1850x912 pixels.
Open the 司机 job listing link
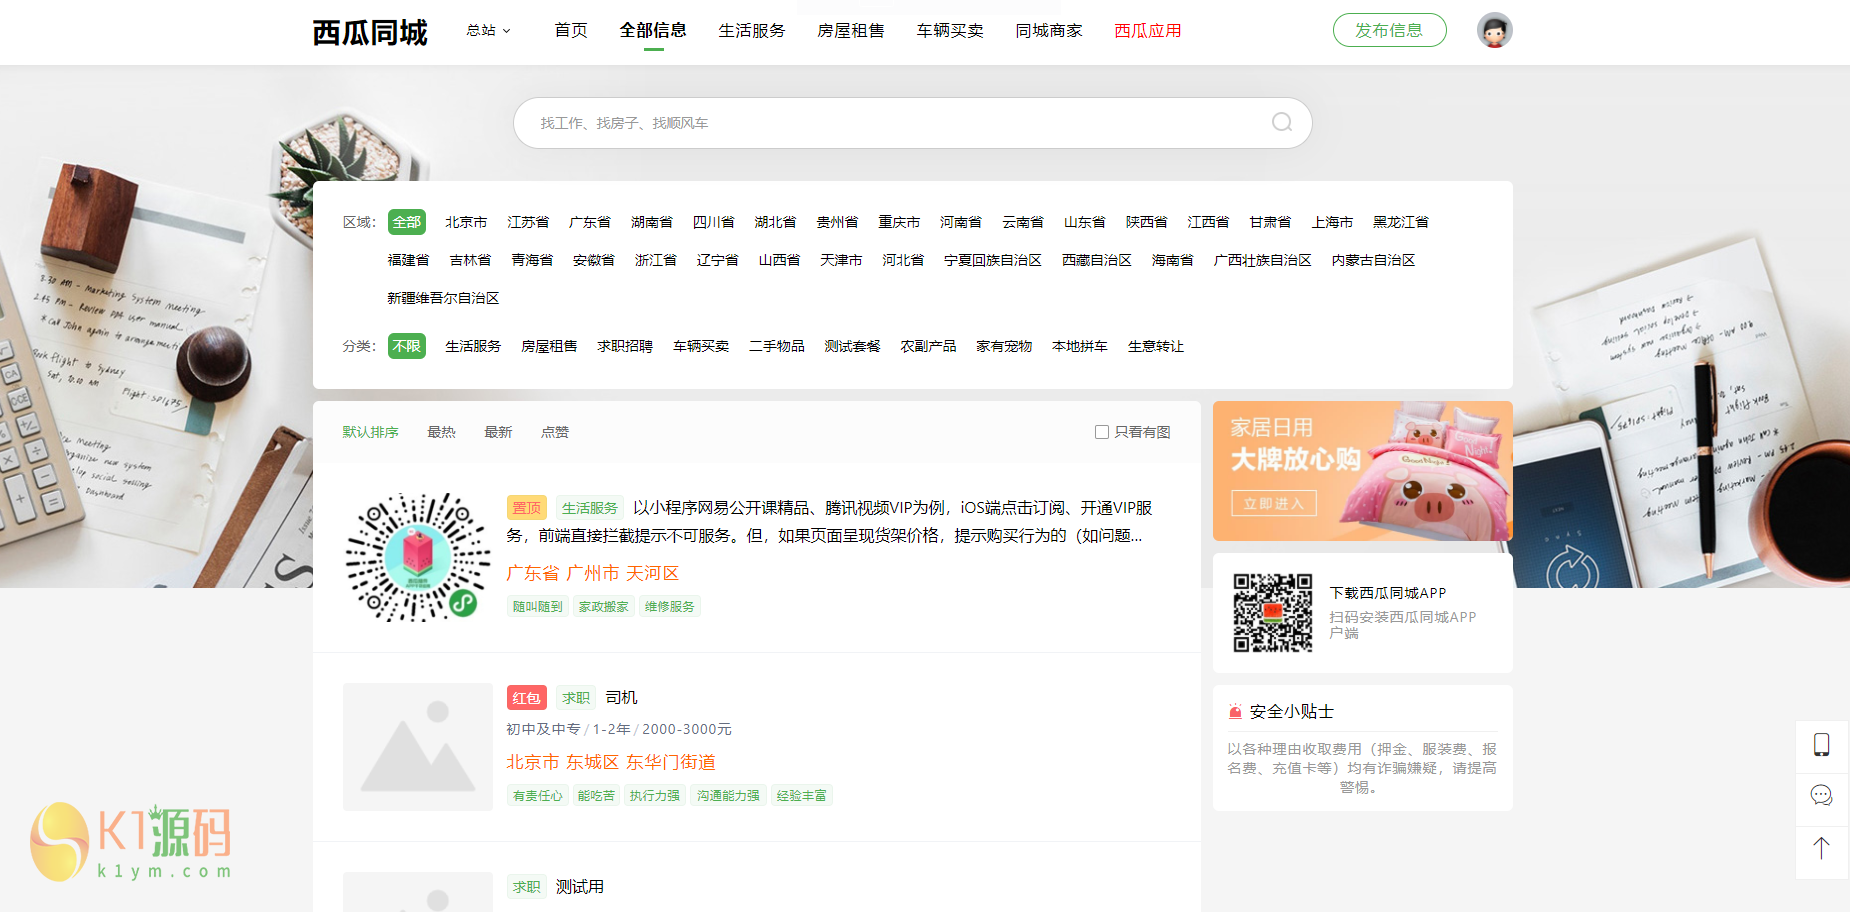pyautogui.click(x=621, y=698)
